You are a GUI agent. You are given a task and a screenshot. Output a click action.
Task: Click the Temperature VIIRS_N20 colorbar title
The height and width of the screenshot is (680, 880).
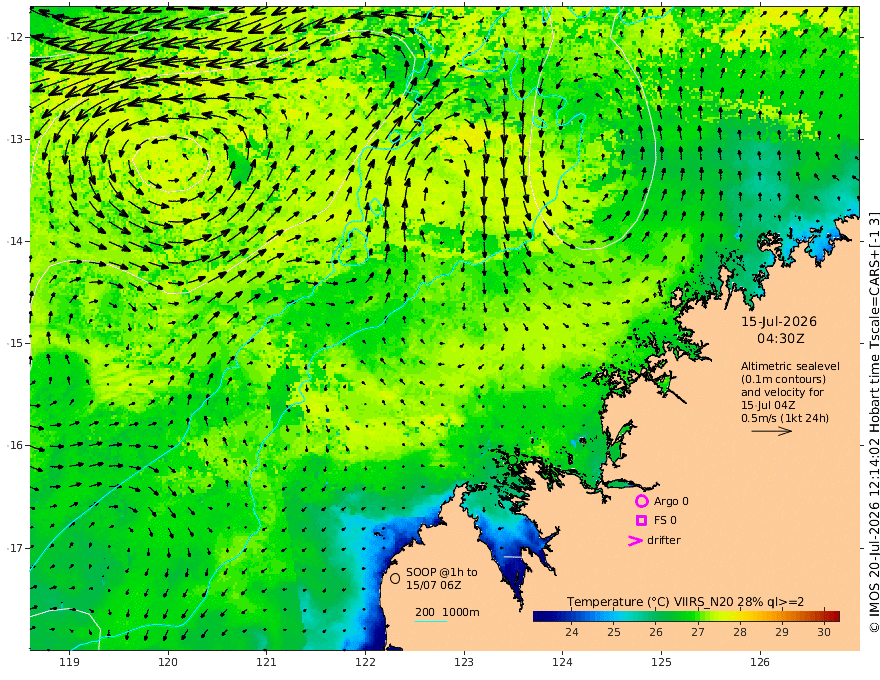685,602
